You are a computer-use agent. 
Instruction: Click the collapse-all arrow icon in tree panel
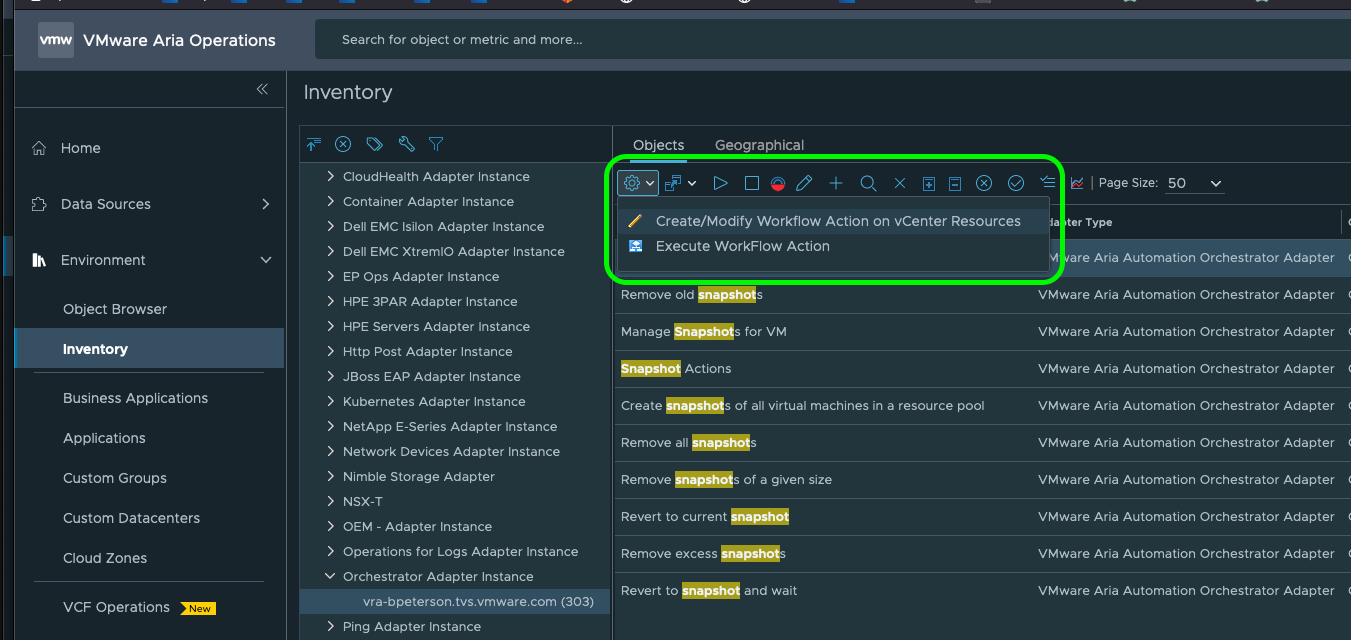[x=313, y=144]
